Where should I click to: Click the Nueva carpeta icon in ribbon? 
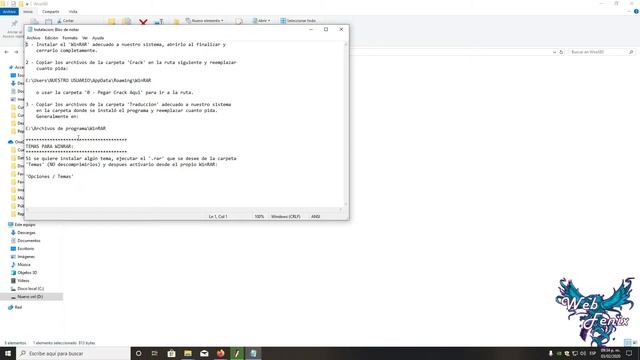click(176, 21)
